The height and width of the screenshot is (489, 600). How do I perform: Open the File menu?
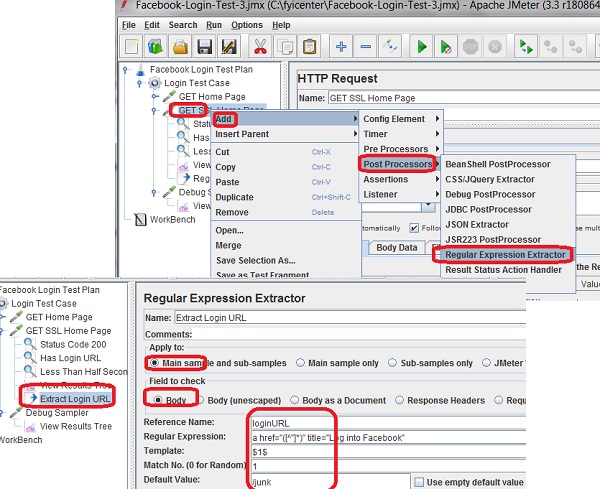129,25
